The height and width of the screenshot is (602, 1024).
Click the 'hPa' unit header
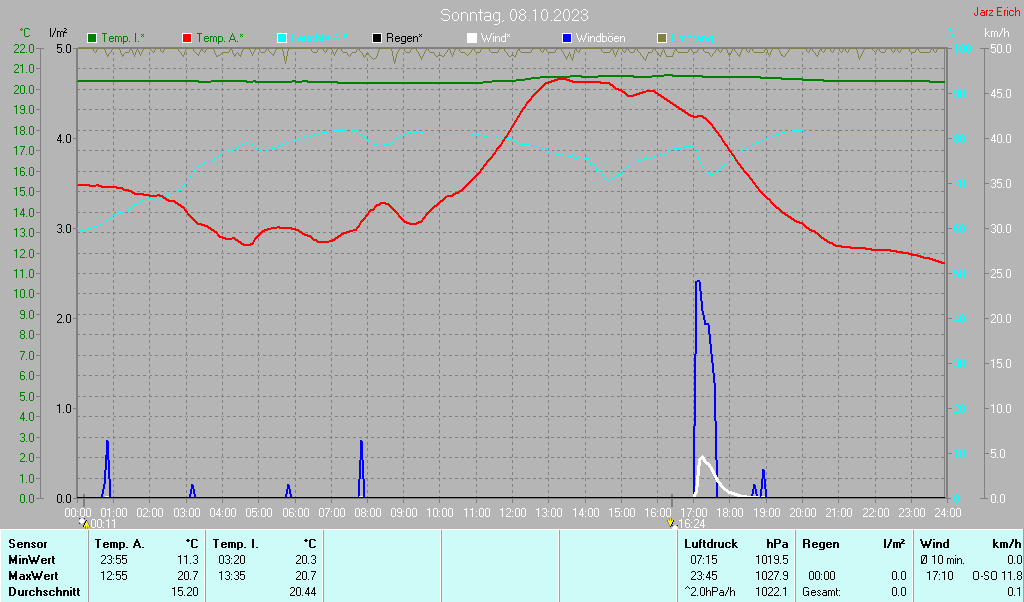pyautogui.click(x=777, y=544)
